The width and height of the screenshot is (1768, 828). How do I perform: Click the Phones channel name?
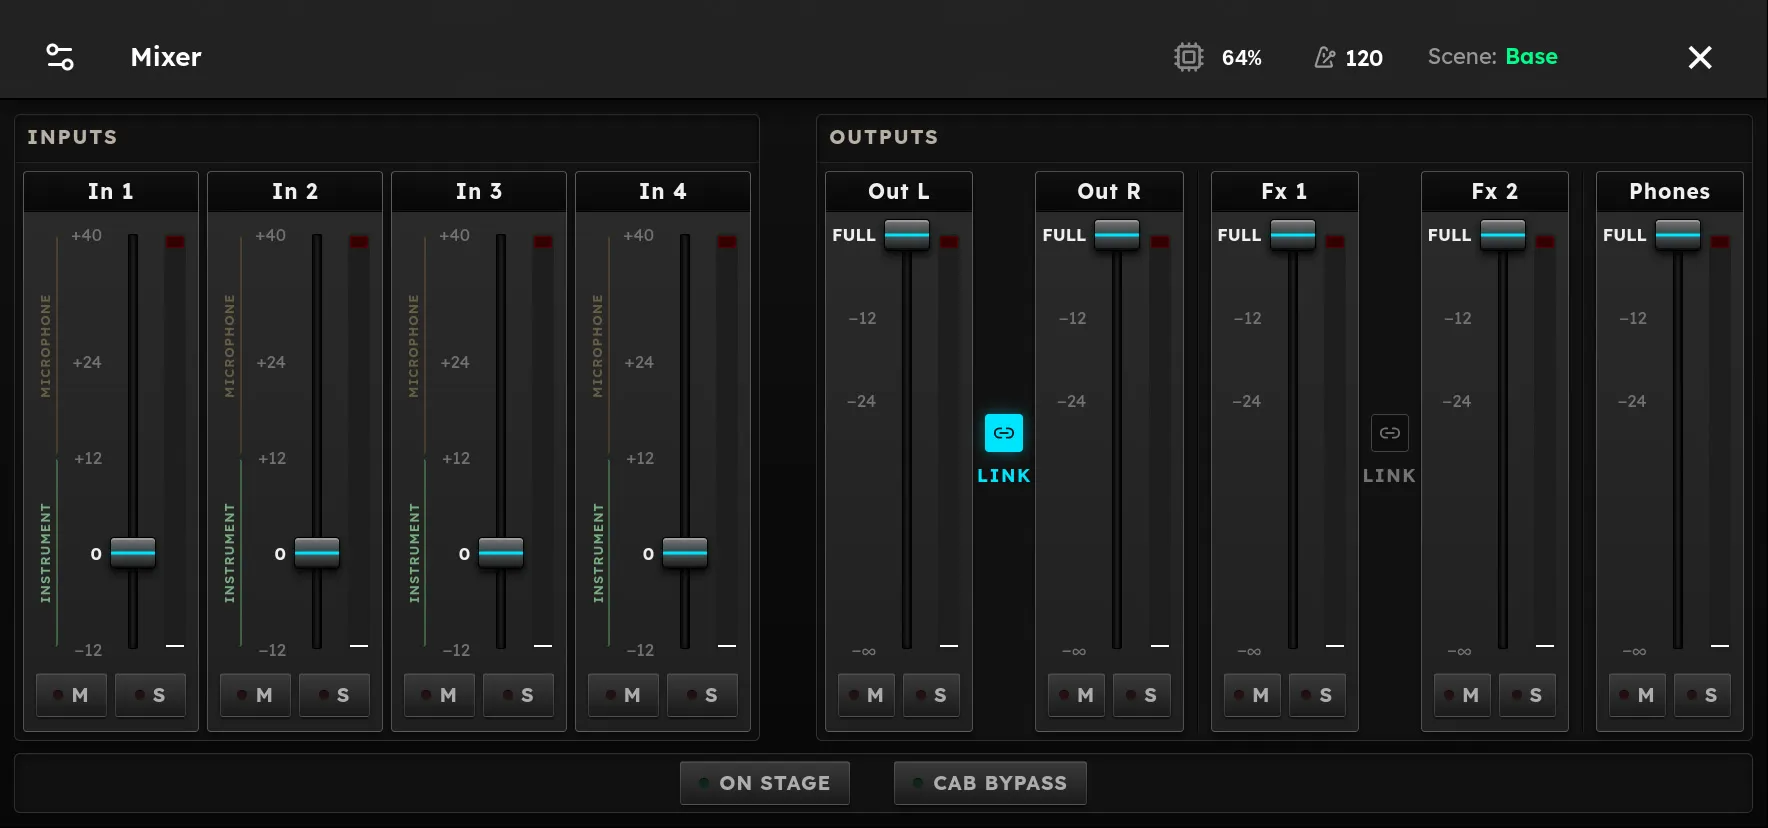1670,191
